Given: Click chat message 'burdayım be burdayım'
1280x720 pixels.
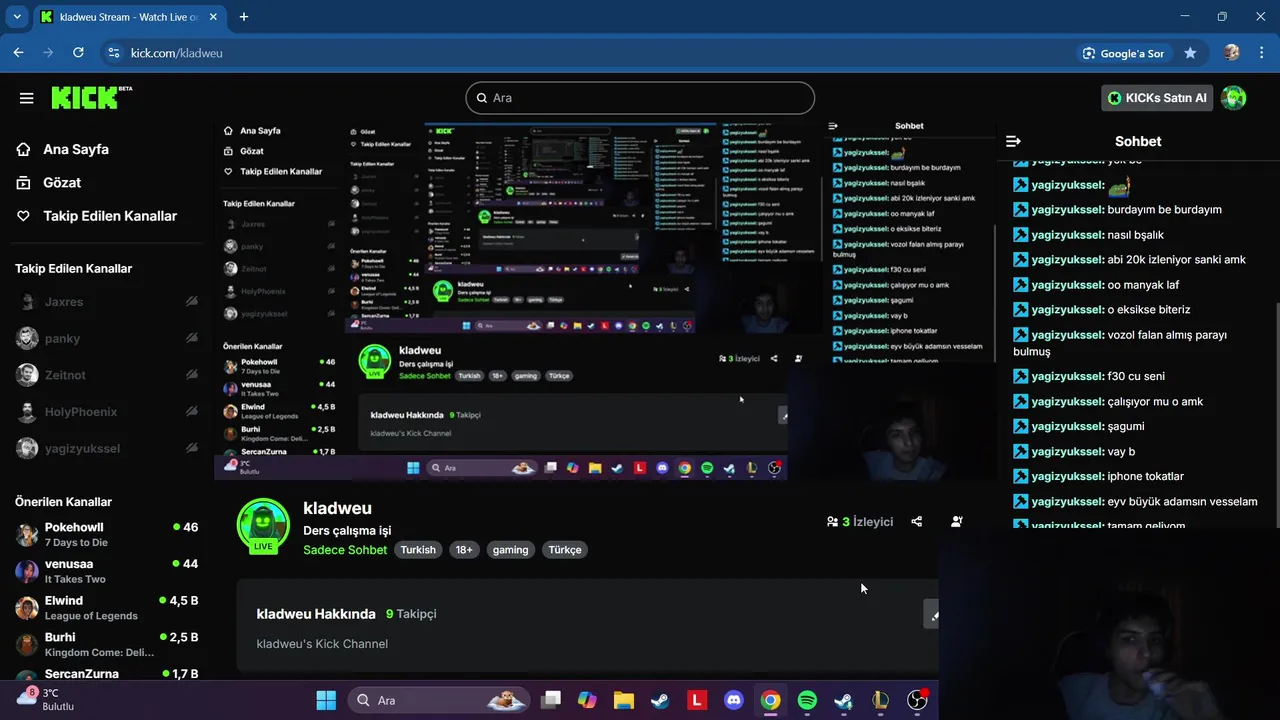Looking at the screenshot, I should click(1165, 210).
